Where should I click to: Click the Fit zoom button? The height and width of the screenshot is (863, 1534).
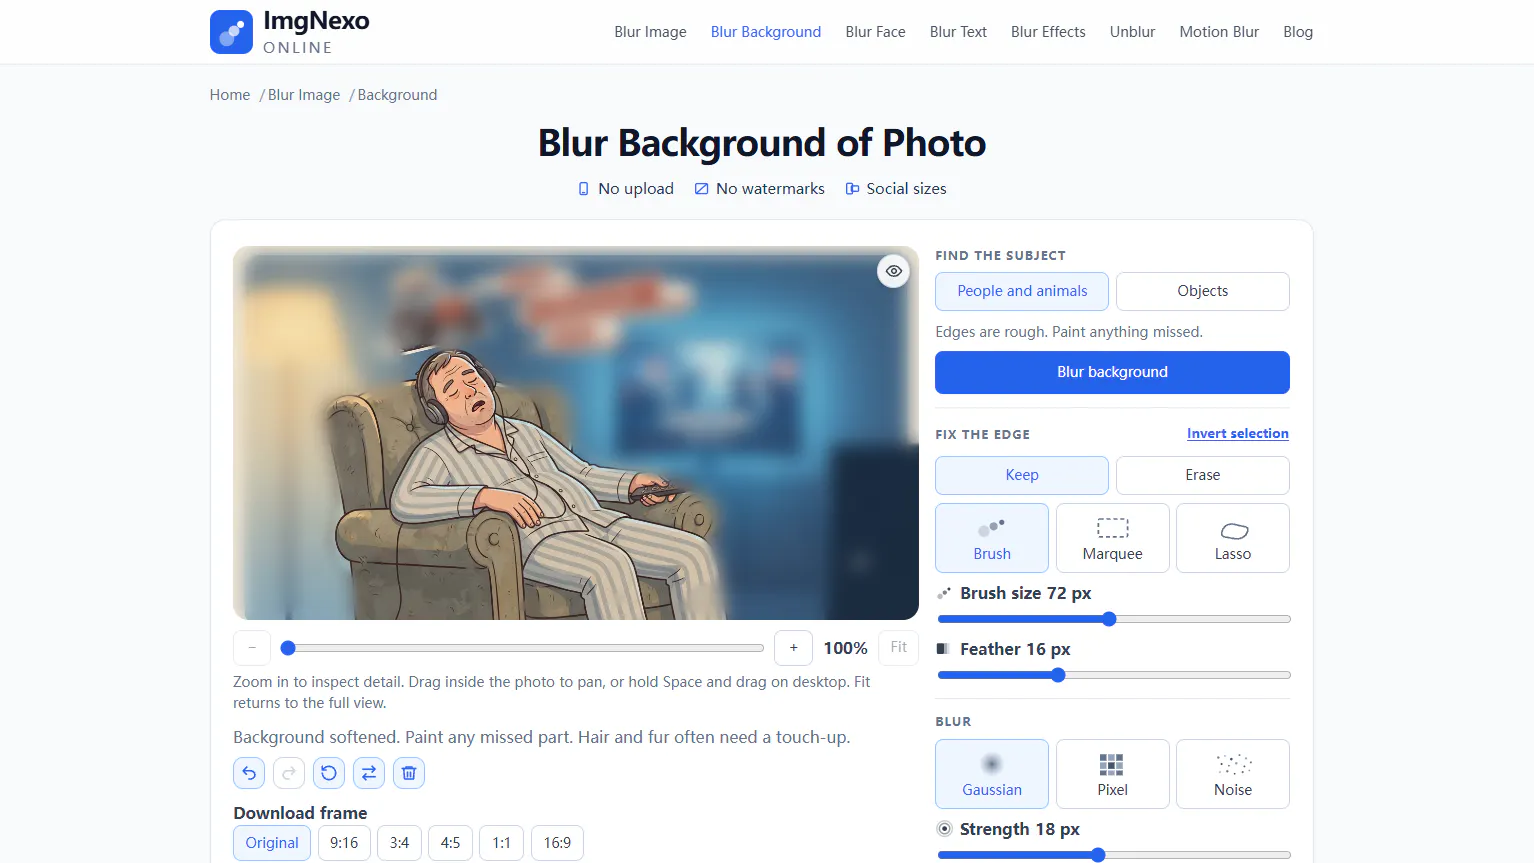pyautogui.click(x=899, y=648)
